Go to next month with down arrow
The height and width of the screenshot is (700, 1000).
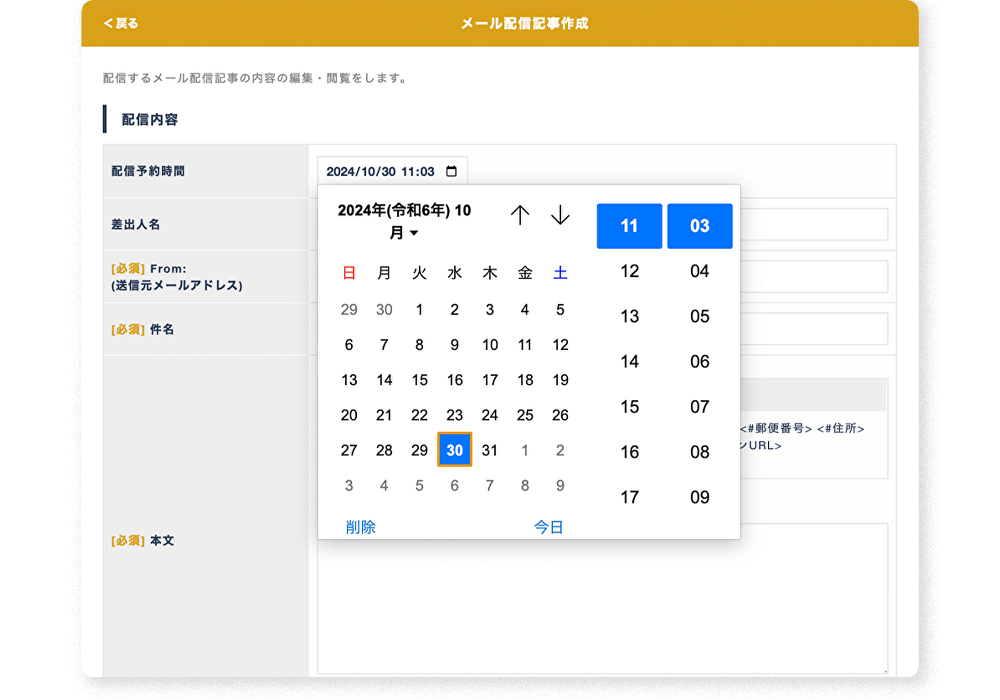[x=560, y=215]
